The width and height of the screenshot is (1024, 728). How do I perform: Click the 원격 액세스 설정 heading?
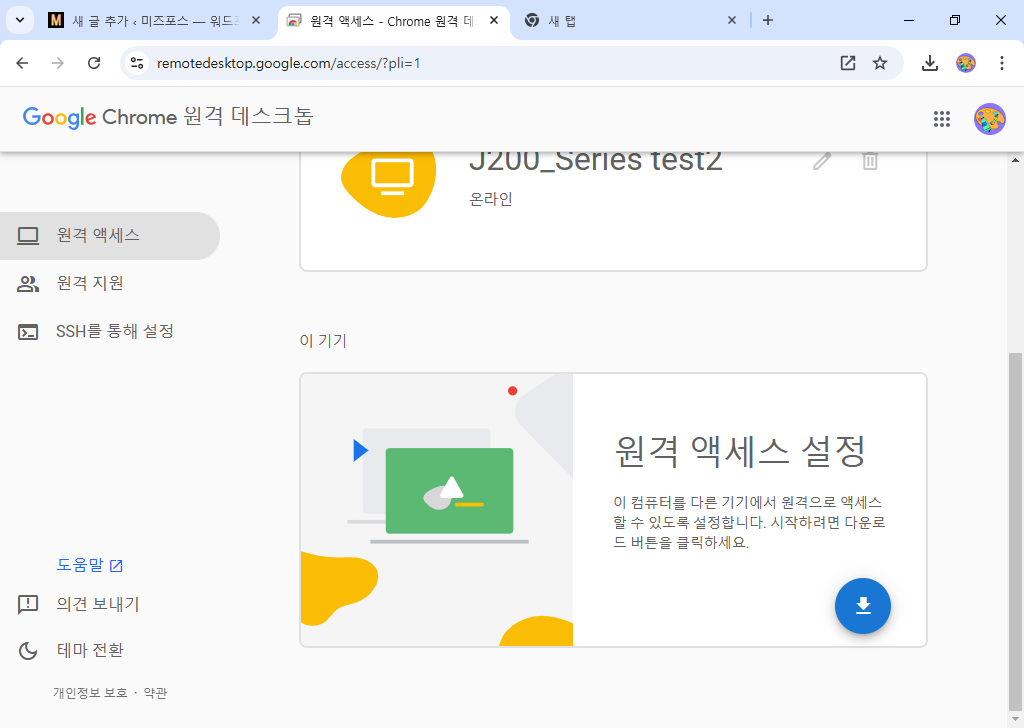click(740, 451)
